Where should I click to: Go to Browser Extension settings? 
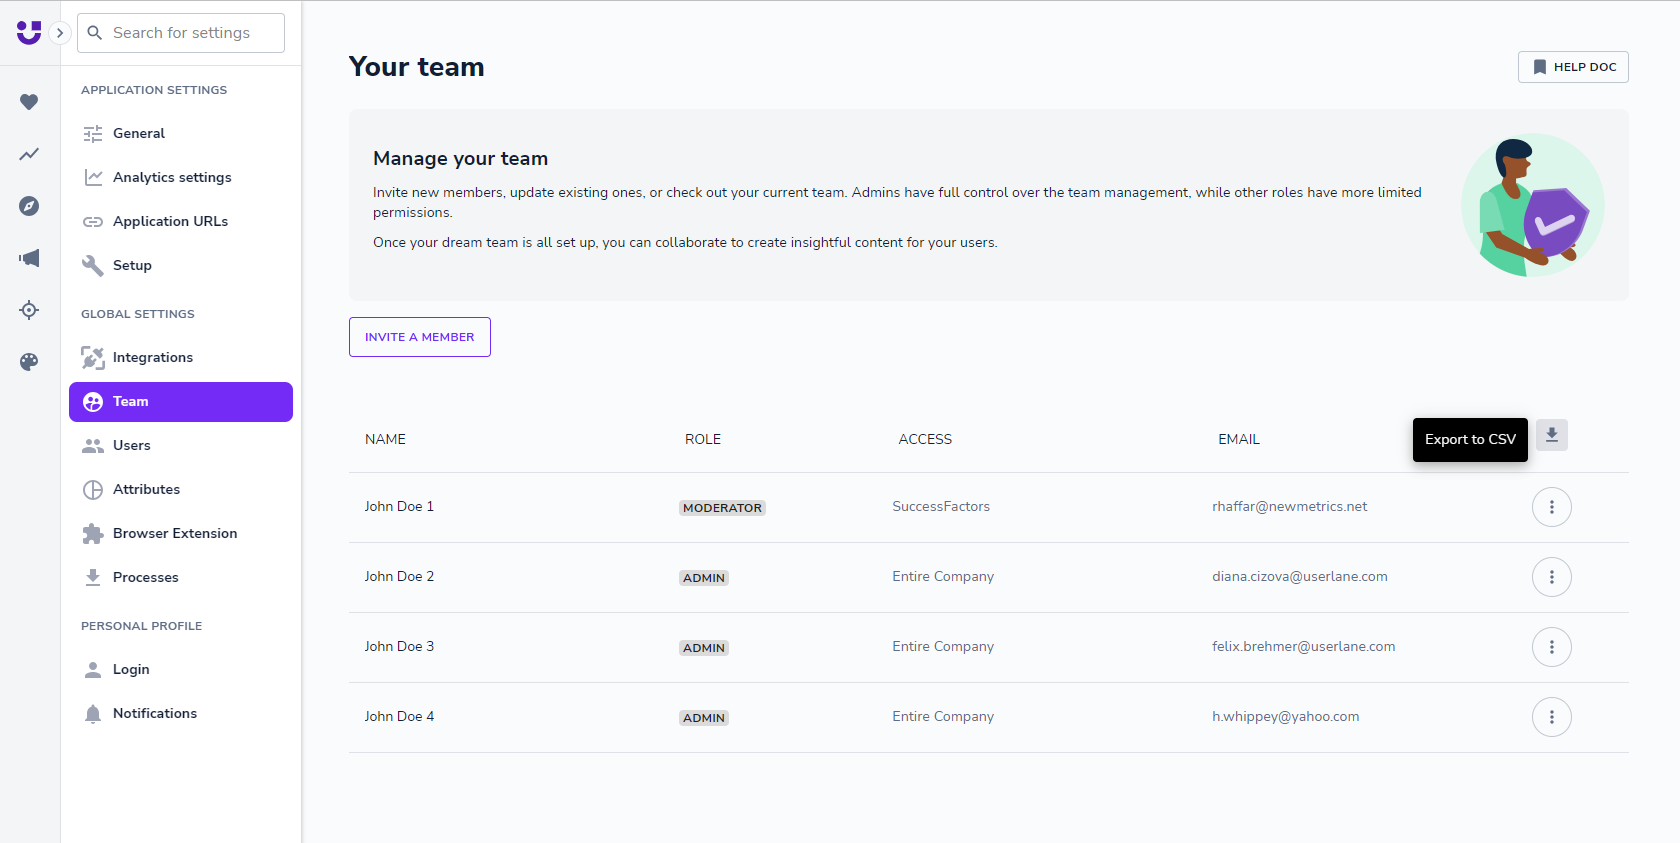coord(174,533)
